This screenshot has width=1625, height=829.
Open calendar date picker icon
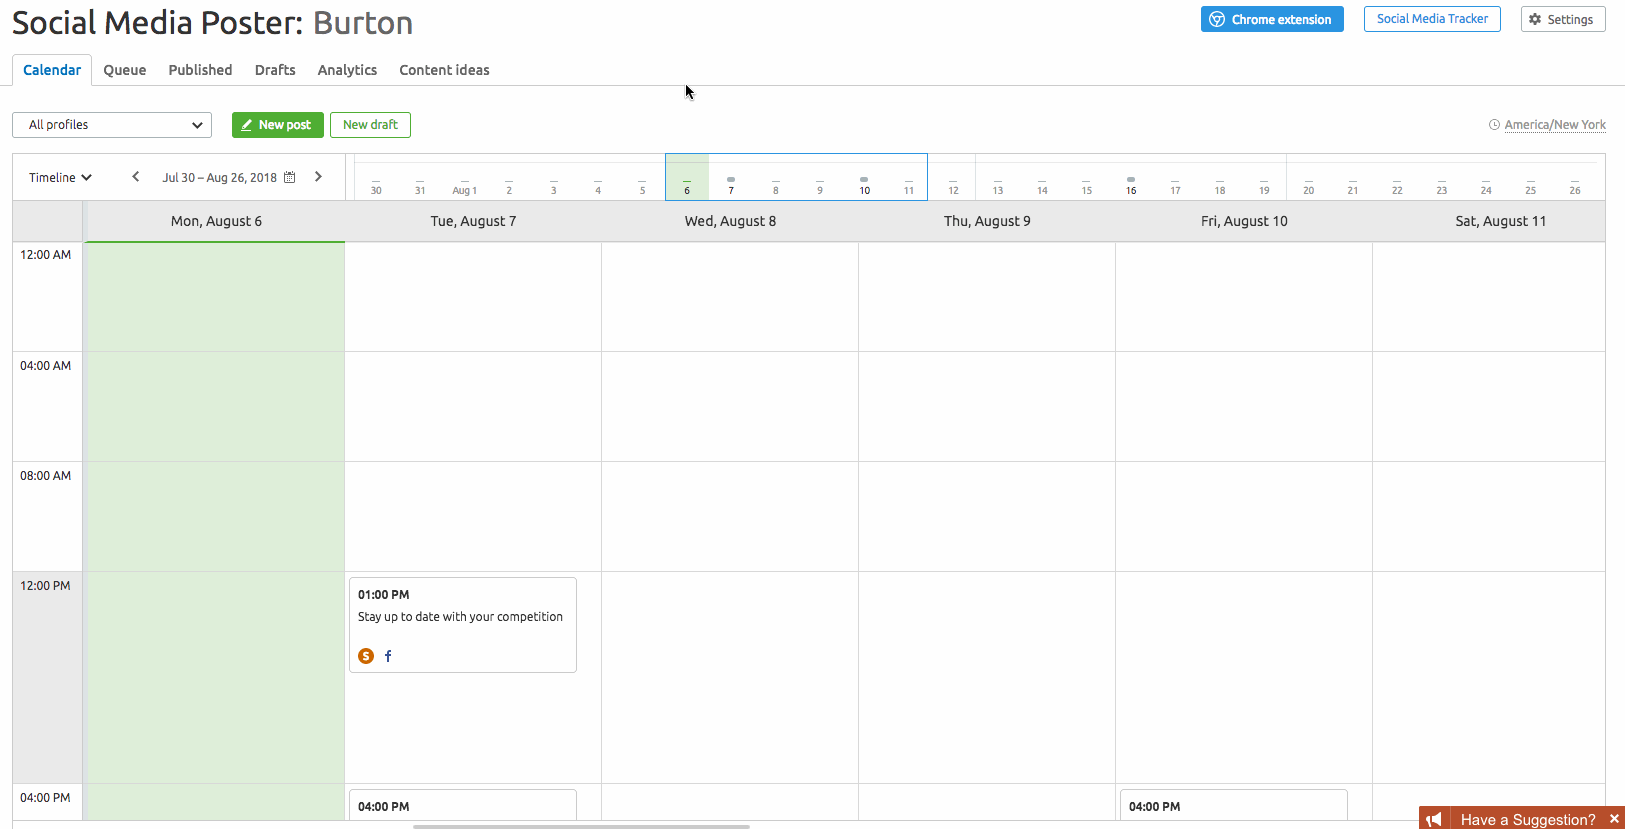tap(290, 177)
